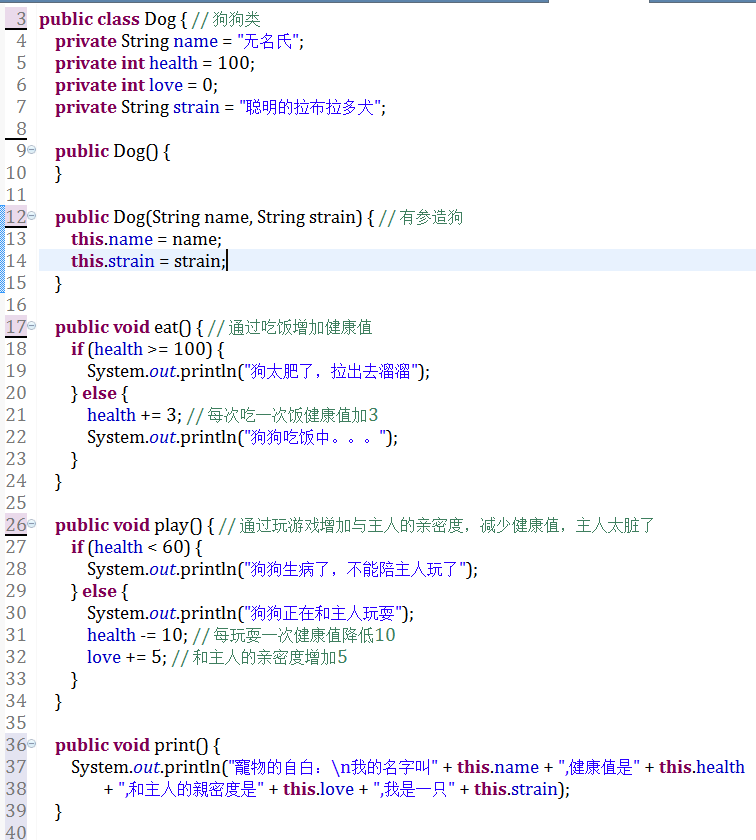Click the string "狗狗正在和主人玩耍"
Viewport: 756px width, 840px height.
tap(324, 613)
